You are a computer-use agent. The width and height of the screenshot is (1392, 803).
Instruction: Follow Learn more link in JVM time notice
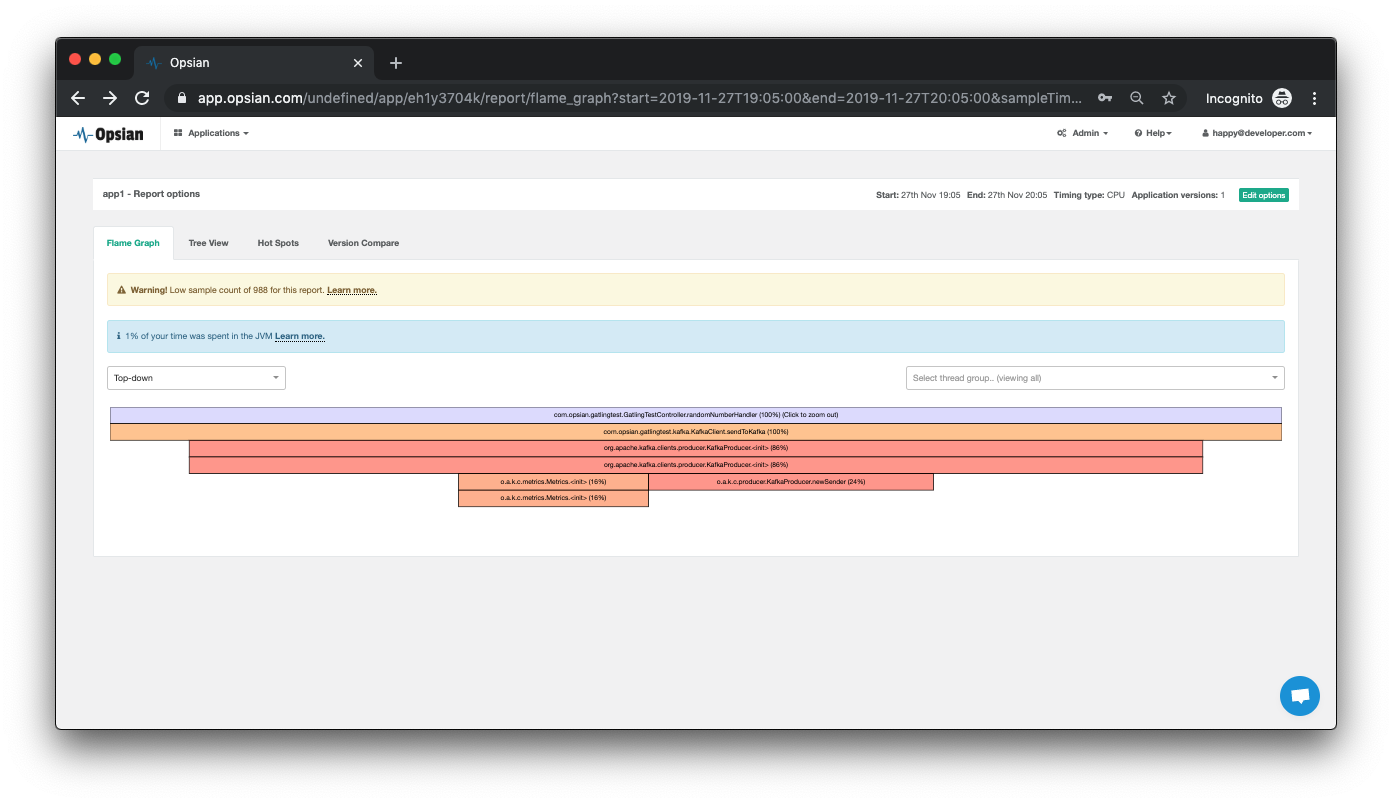point(300,336)
